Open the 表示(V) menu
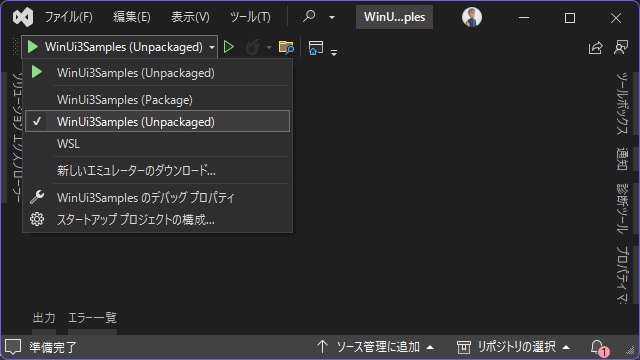This screenshot has height=360, width=640. (190, 17)
